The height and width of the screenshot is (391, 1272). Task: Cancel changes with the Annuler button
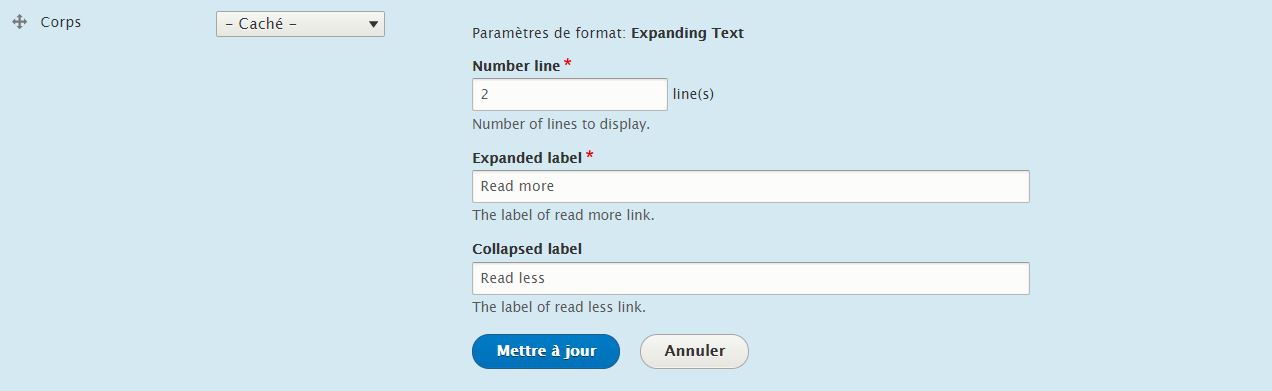click(694, 351)
